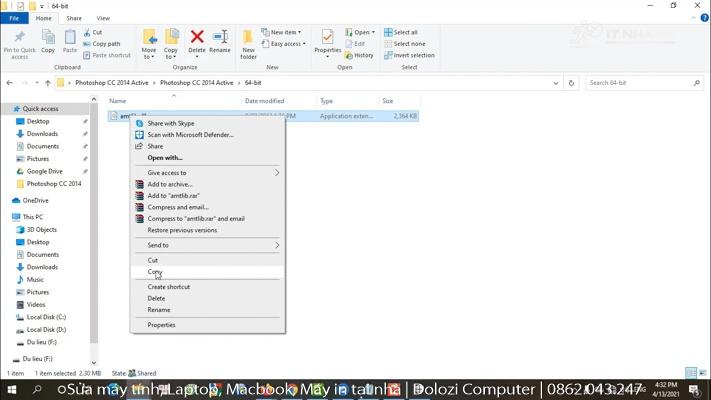This screenshot has height=400, width=711.
Task: Switch to the View ribbon tab
Action: 103,18
